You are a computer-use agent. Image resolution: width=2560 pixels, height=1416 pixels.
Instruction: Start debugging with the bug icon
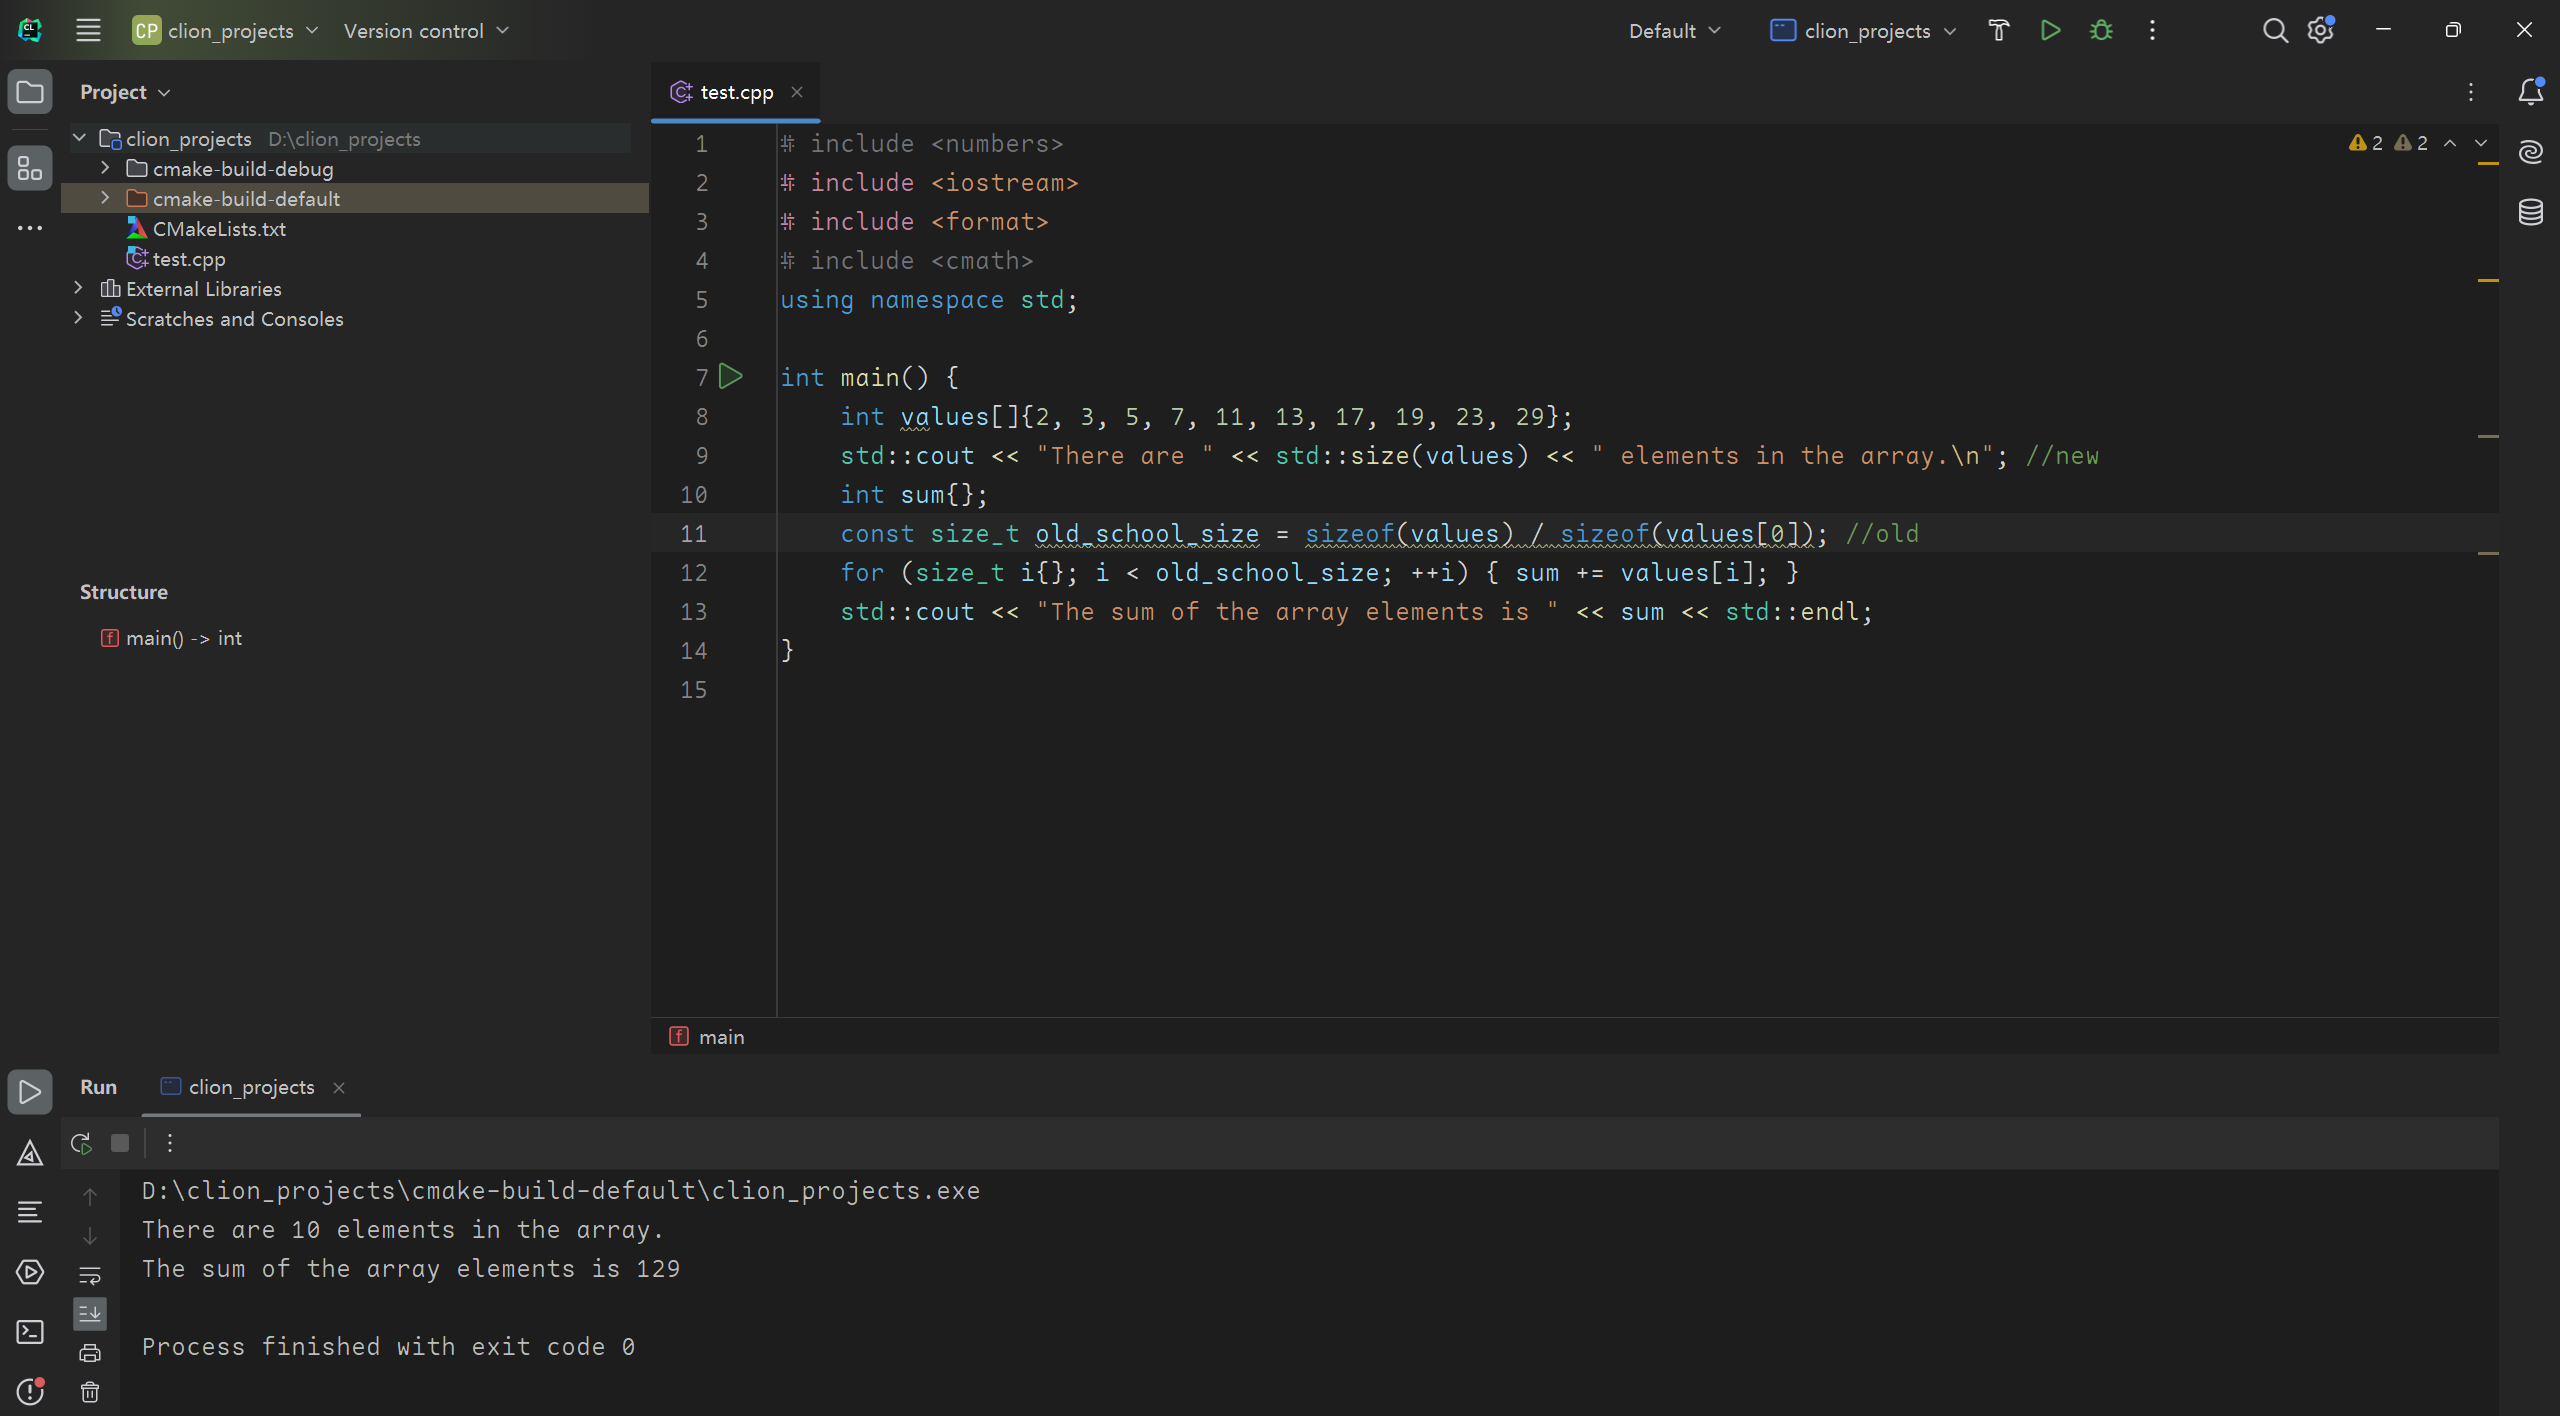click(2101, 30)
